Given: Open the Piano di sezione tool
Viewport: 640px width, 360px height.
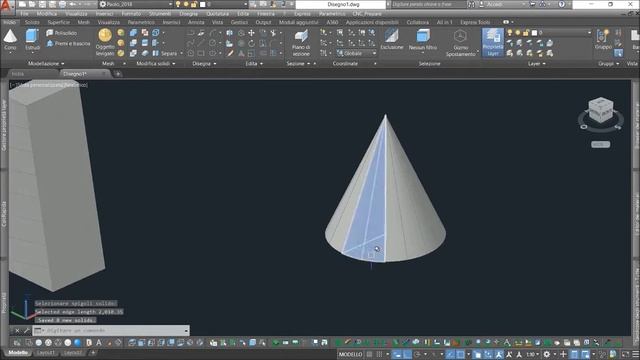Looking at the screenshot, I should coord(301,42).
